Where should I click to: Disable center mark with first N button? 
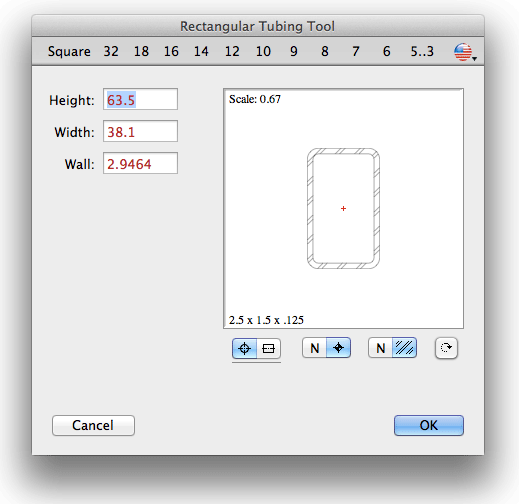314,348
